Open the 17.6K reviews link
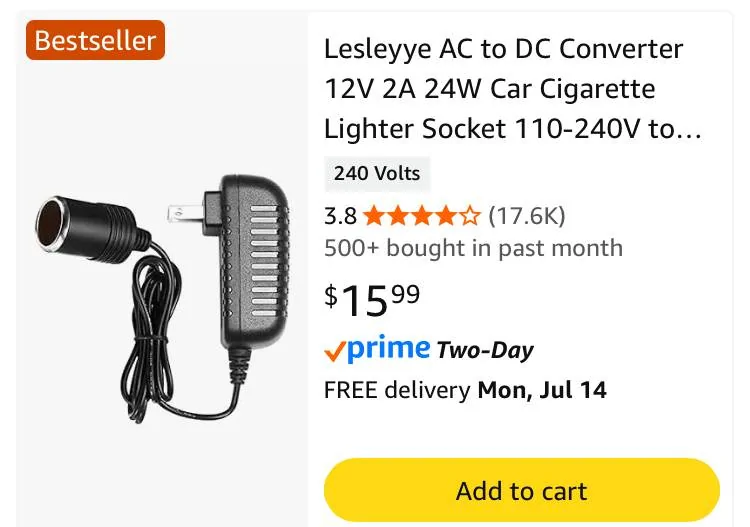The width and height of the screenshot is (750, 527). pyautogui.click(x=526, y=215)
